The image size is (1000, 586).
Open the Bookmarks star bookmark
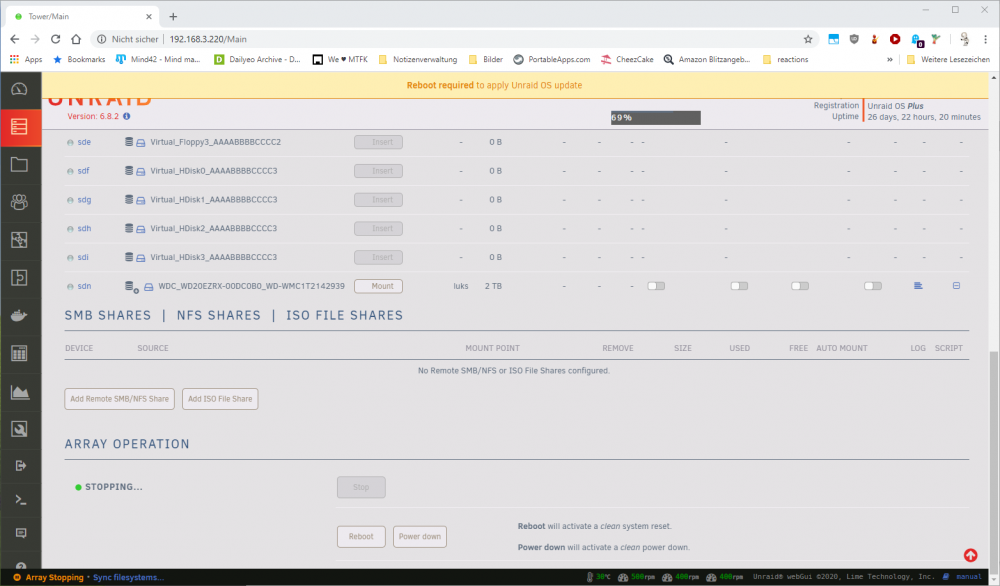(79, 59)
